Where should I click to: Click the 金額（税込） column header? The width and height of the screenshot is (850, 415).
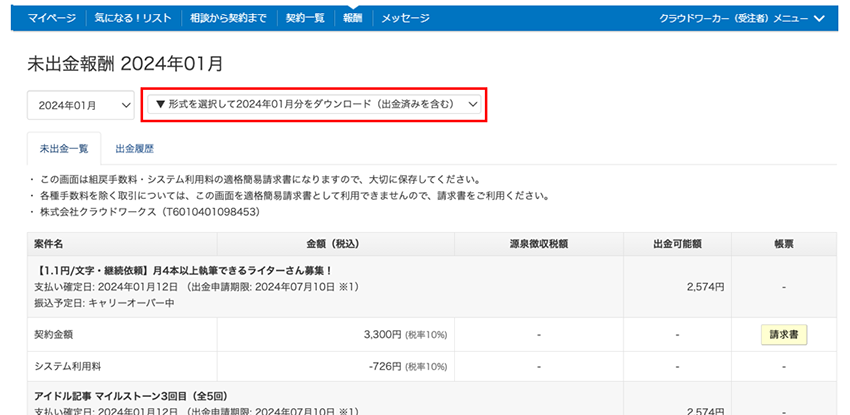(334, 244)
